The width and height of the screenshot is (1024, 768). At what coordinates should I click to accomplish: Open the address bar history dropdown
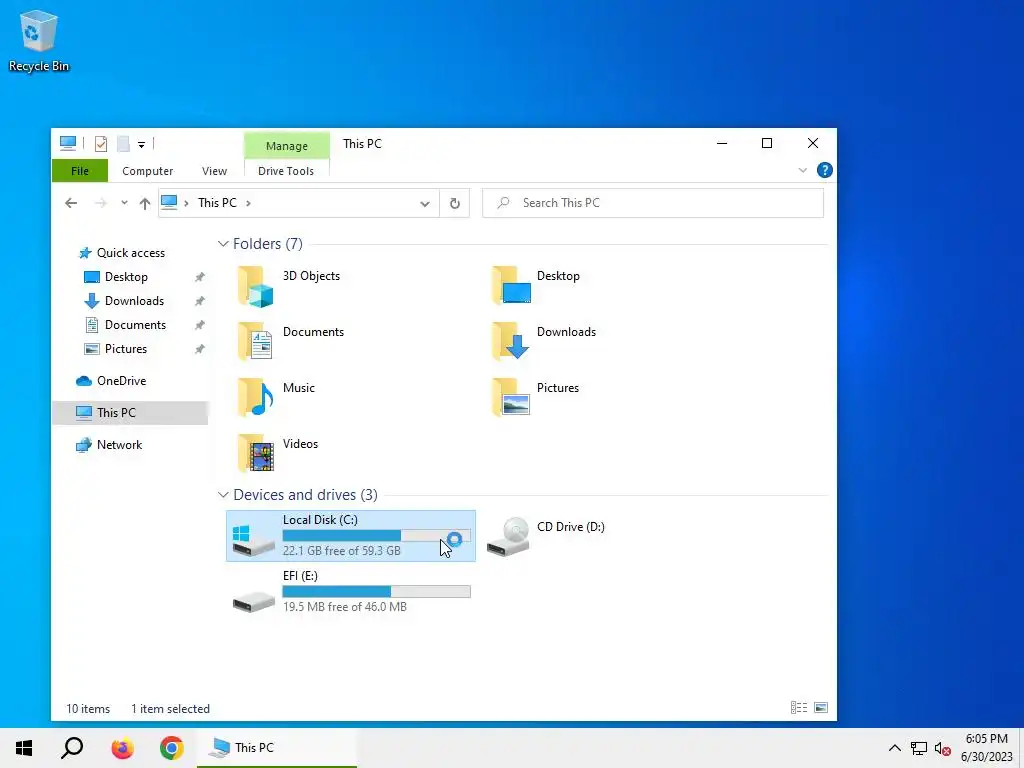424,204
